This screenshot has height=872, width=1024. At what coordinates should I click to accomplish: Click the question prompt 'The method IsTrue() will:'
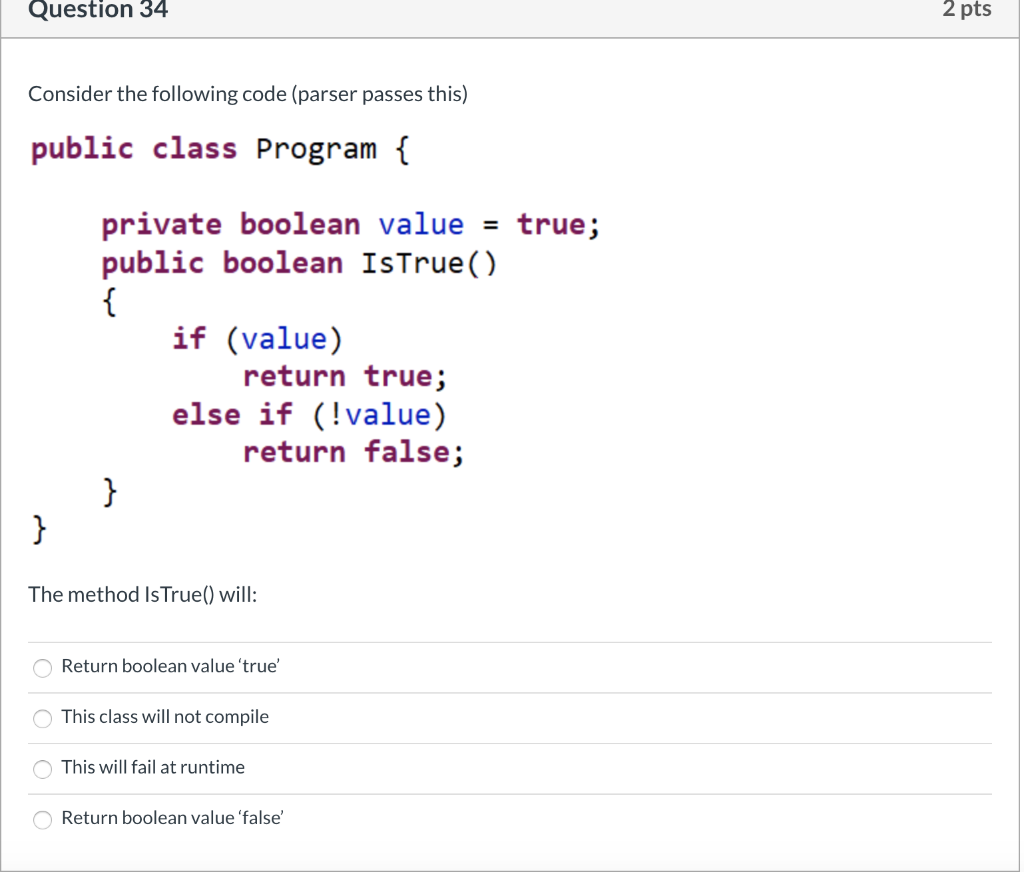[x=142, y=594]
